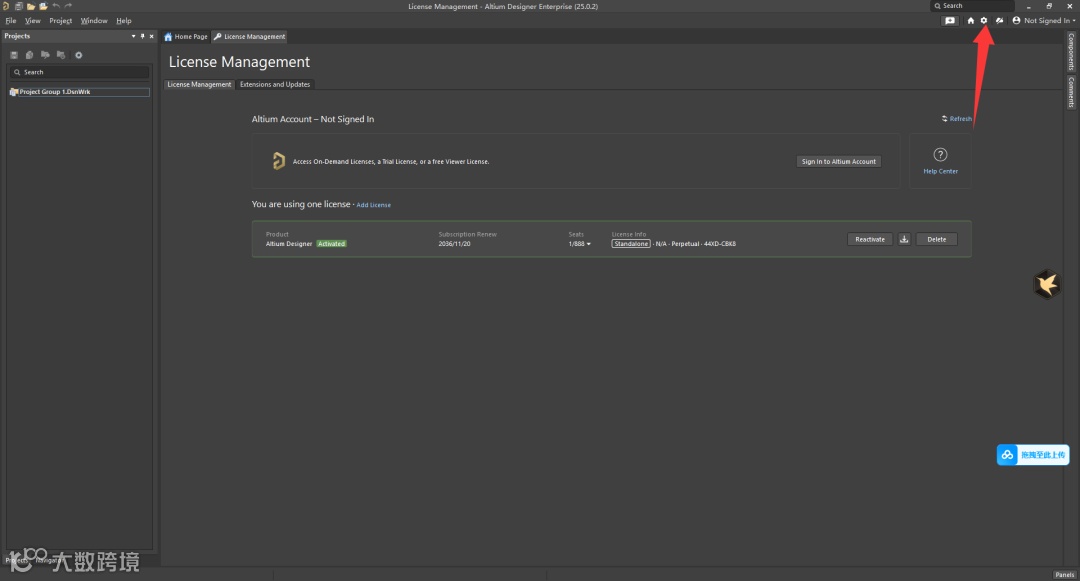Click the Undo arrow in title bar

click(56, 6)
